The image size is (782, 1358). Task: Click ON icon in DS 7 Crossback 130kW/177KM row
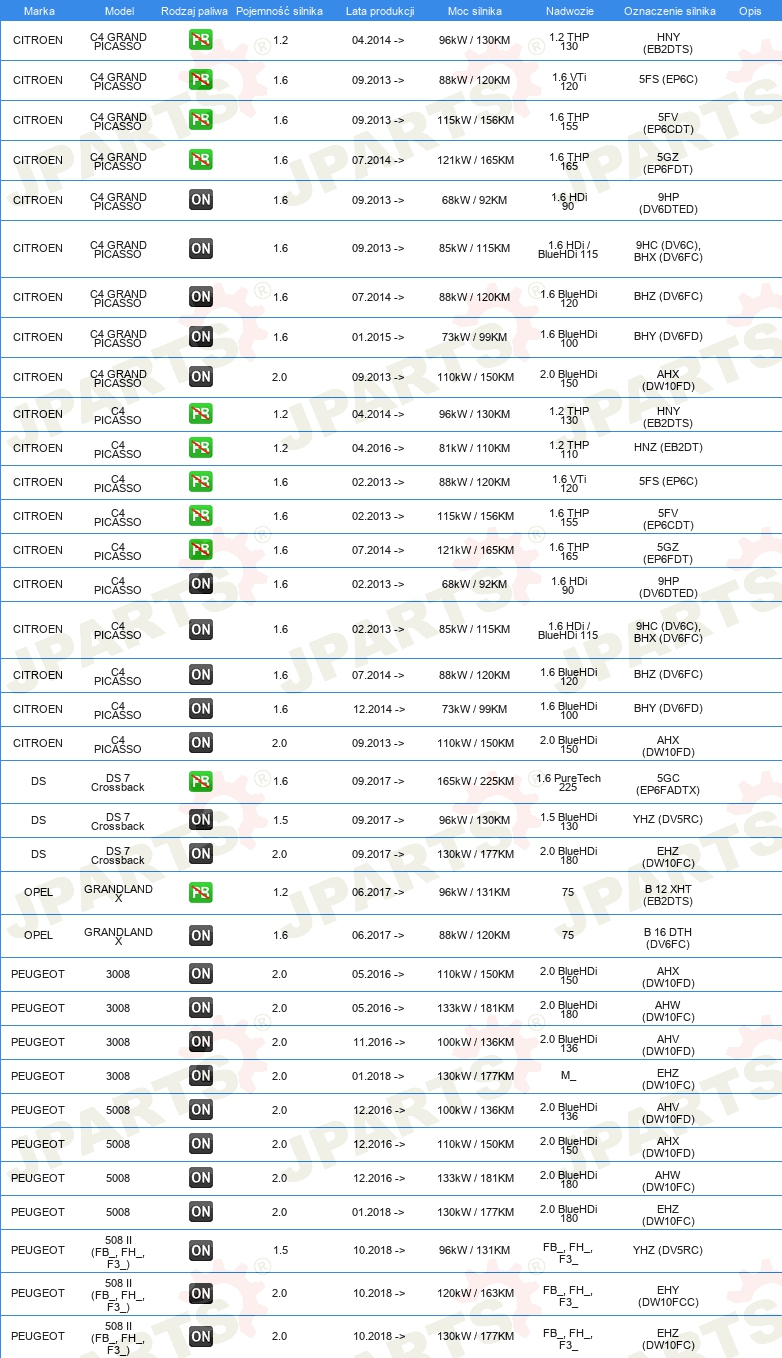tap(201, 854)
